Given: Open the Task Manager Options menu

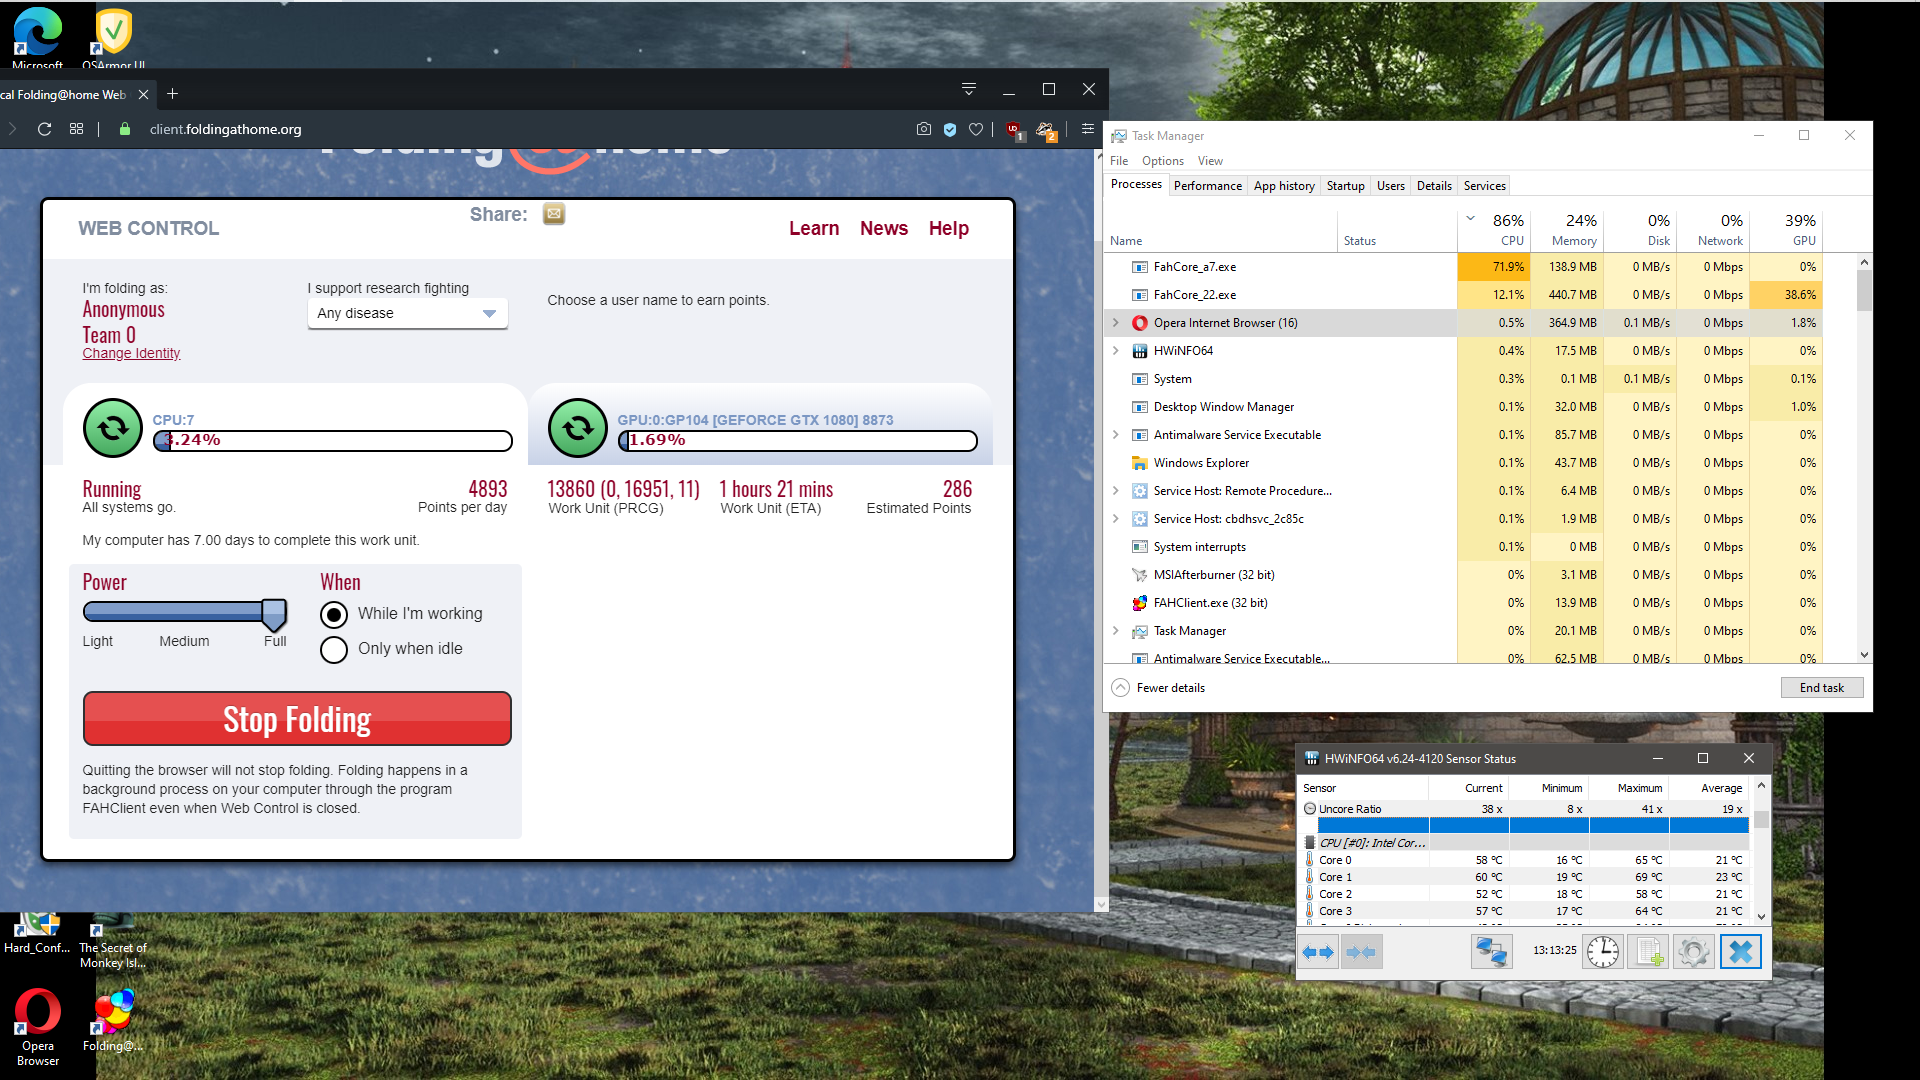Looking at the screenshot, I should (1162, 161).
